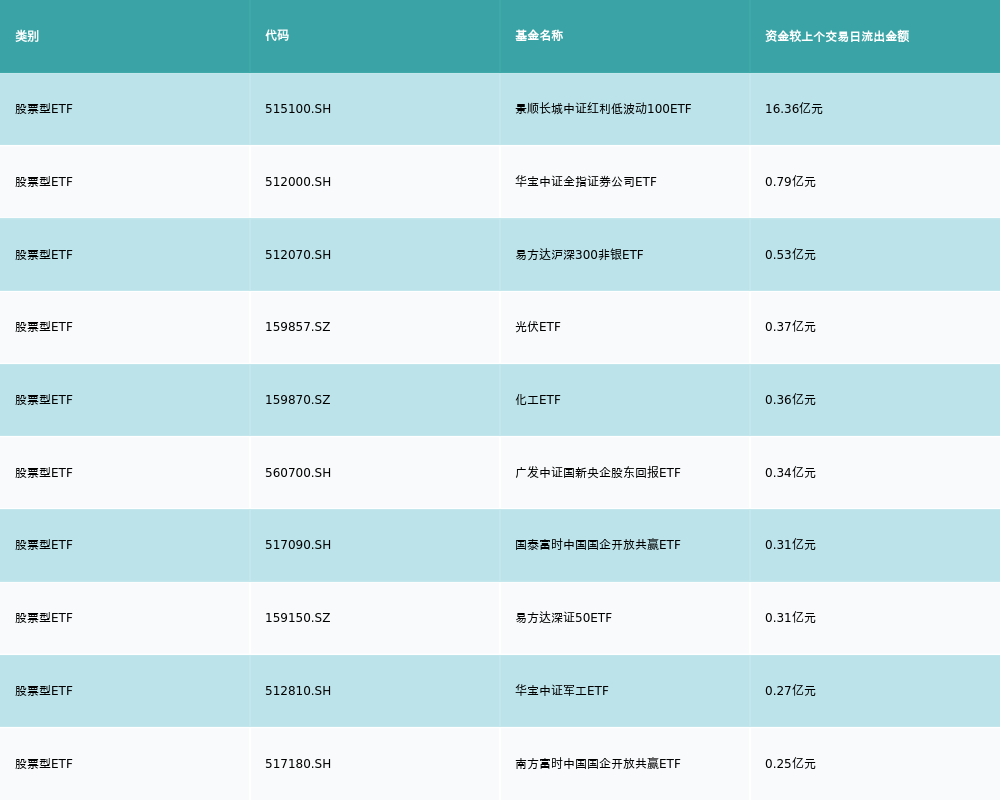1000x800 pixels.
Task: Click 0.31亿元 in the 159150.SZ row
Action: click(x=790, y=618)
